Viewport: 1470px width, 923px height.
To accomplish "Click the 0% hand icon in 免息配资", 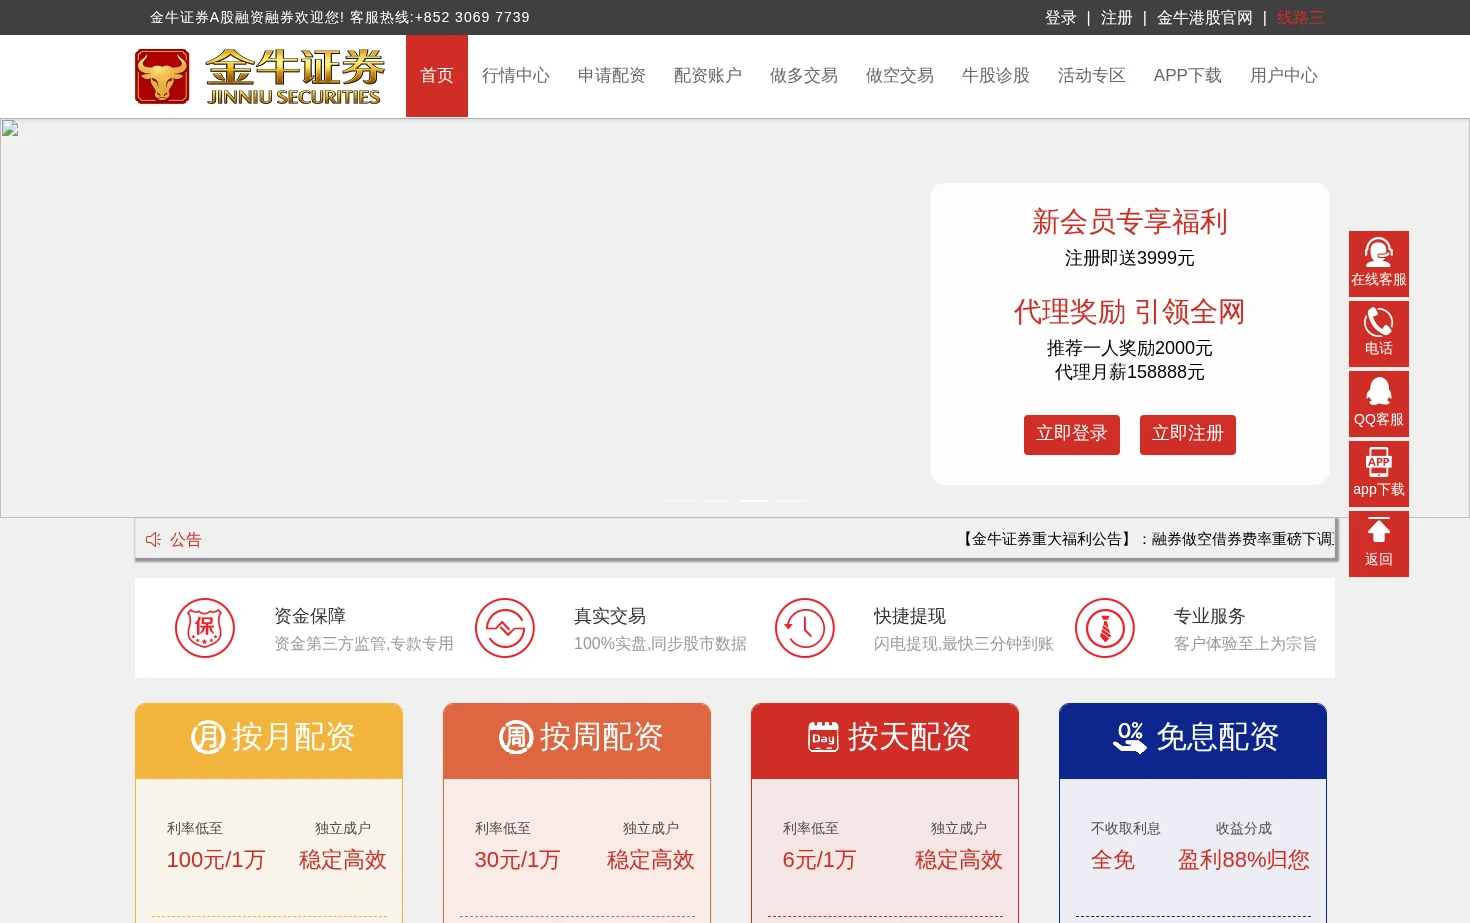I will [x=1130, y=737].
